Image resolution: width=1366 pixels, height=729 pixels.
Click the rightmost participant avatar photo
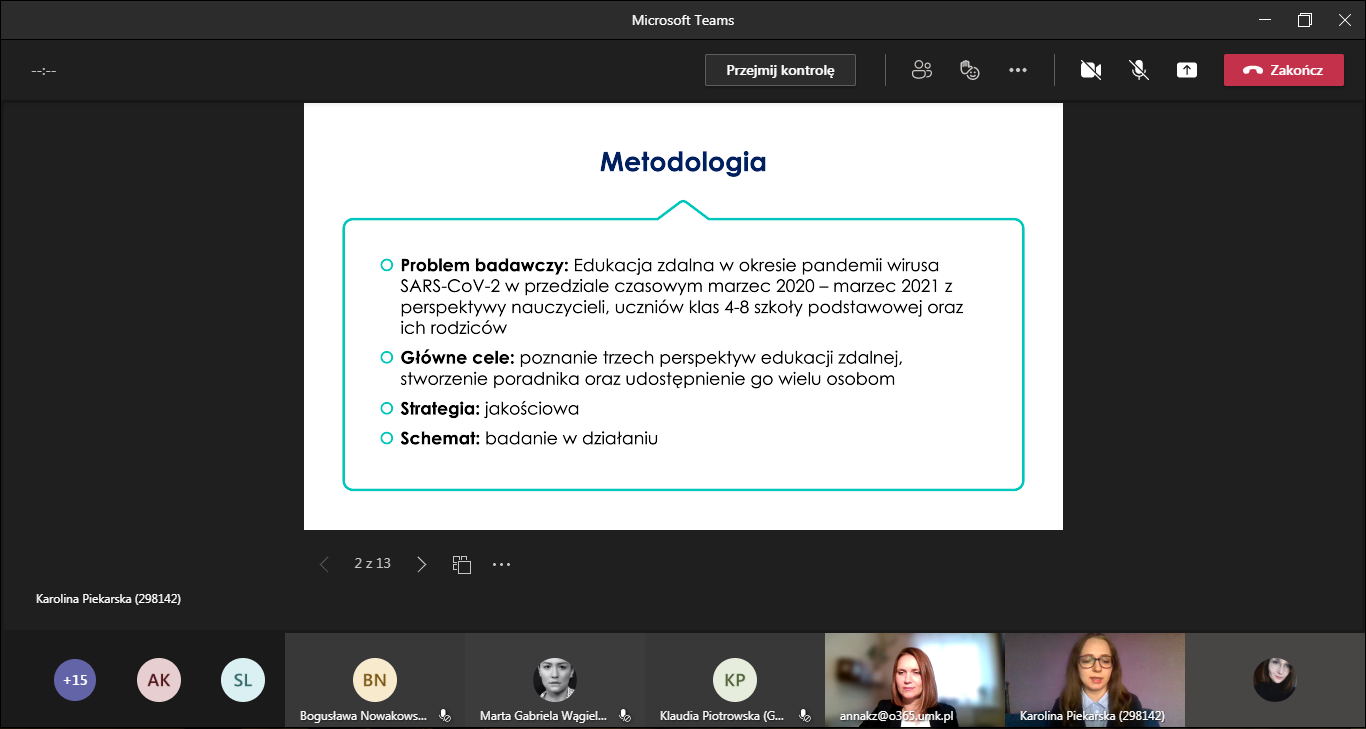coord(1275,680)
